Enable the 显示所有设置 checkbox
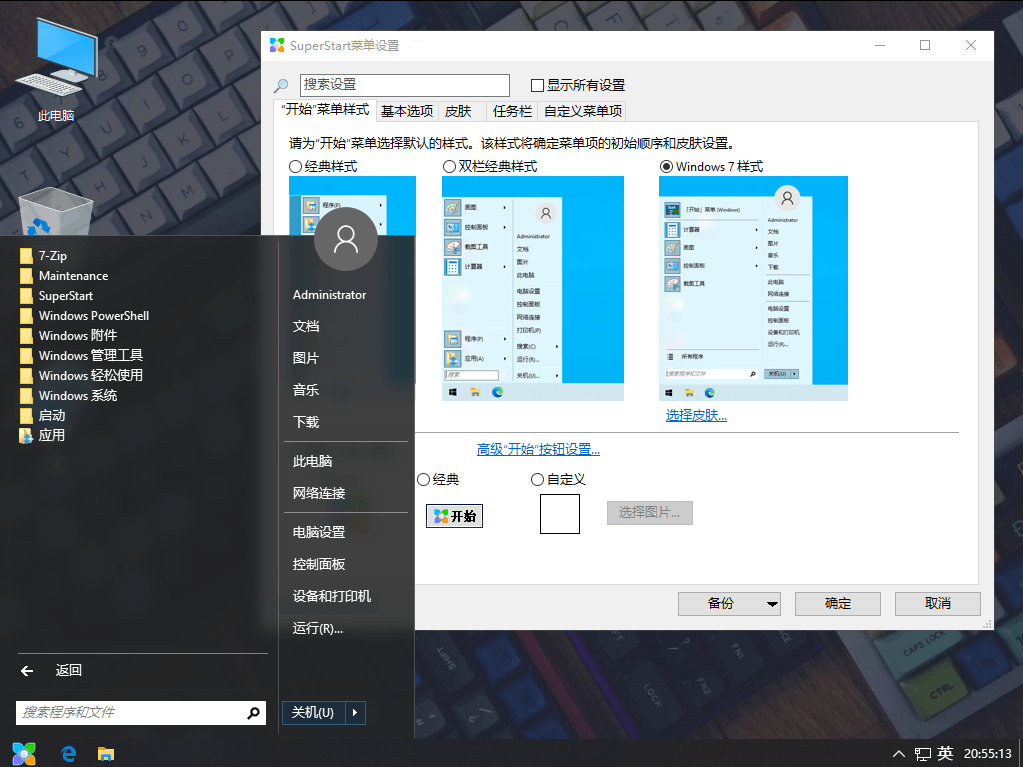This screenshot has height=767, width=1023. (538, 85)
